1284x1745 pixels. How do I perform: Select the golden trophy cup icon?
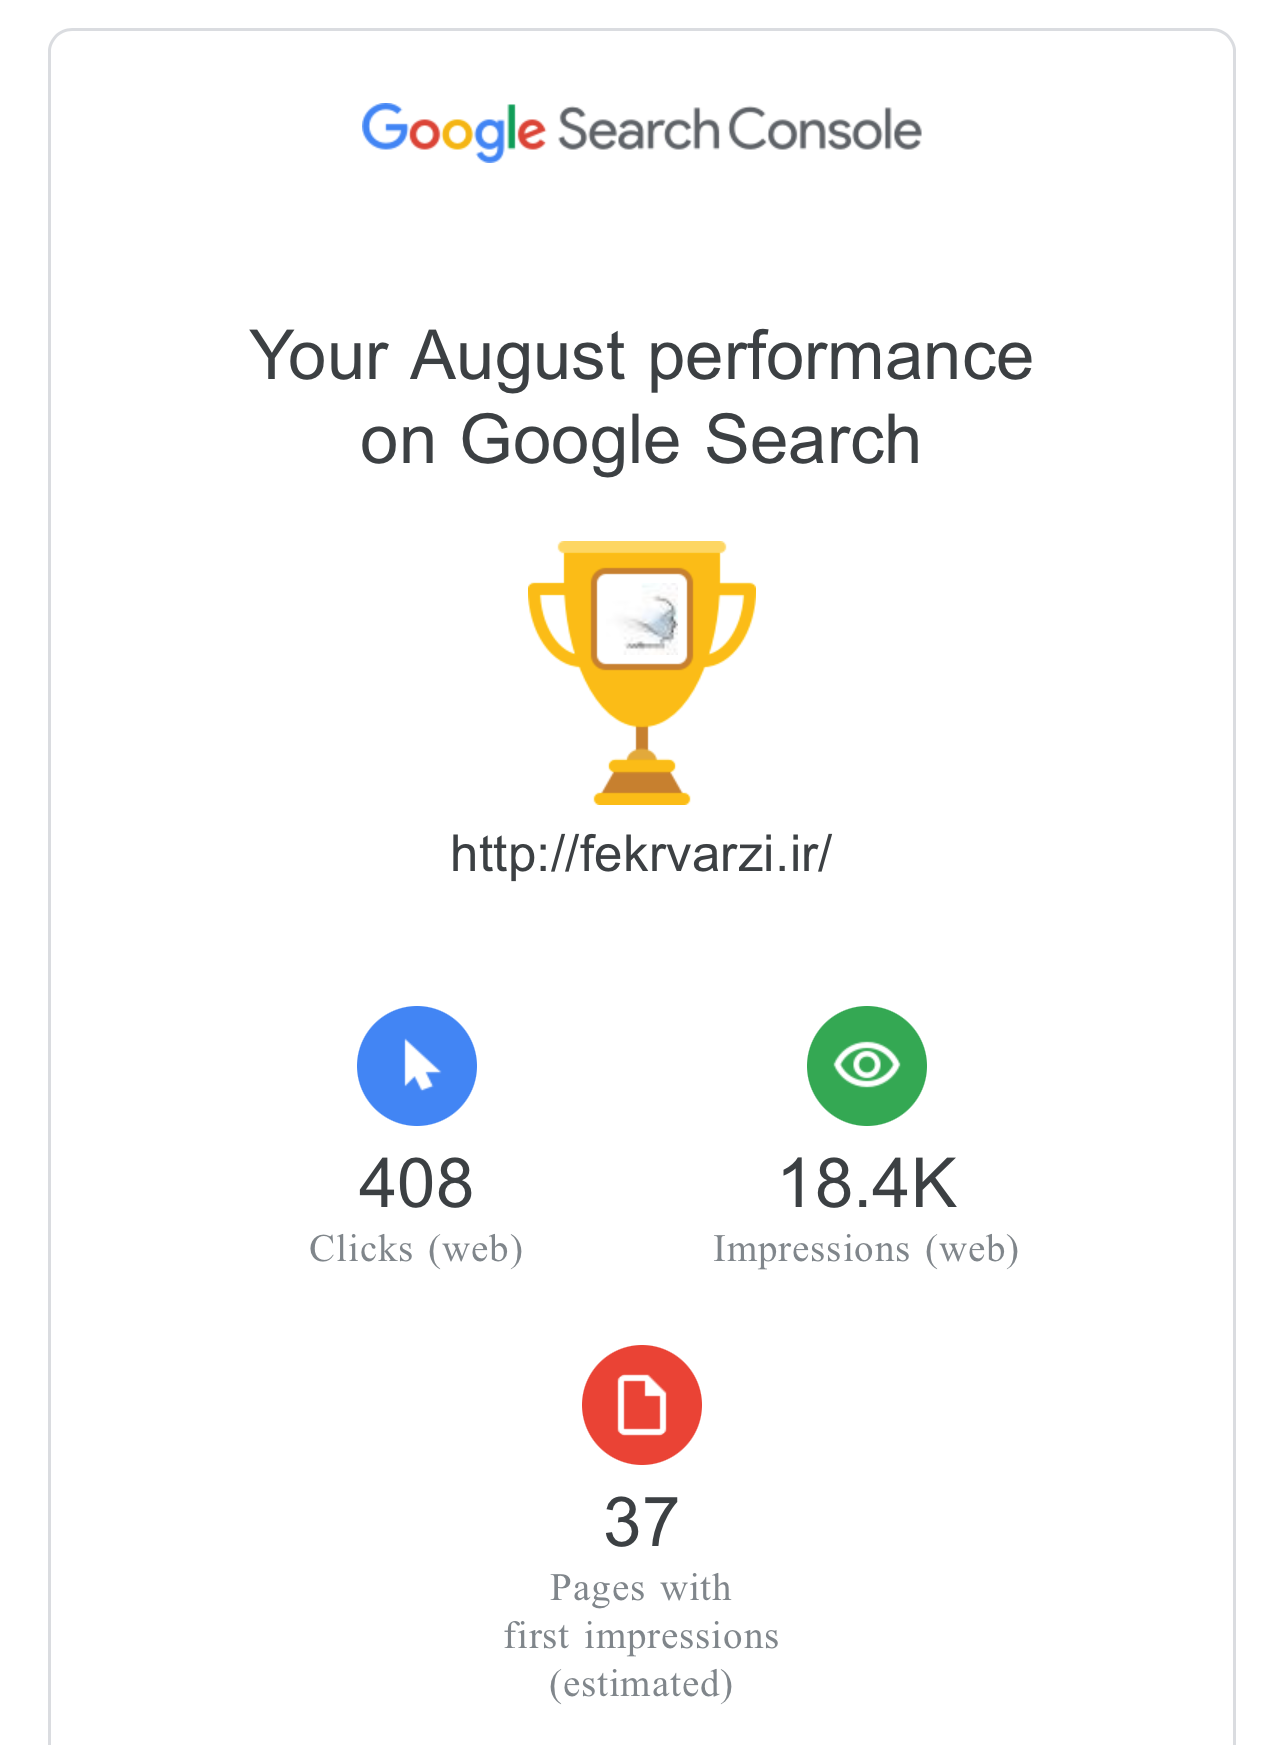coord(642,672)
